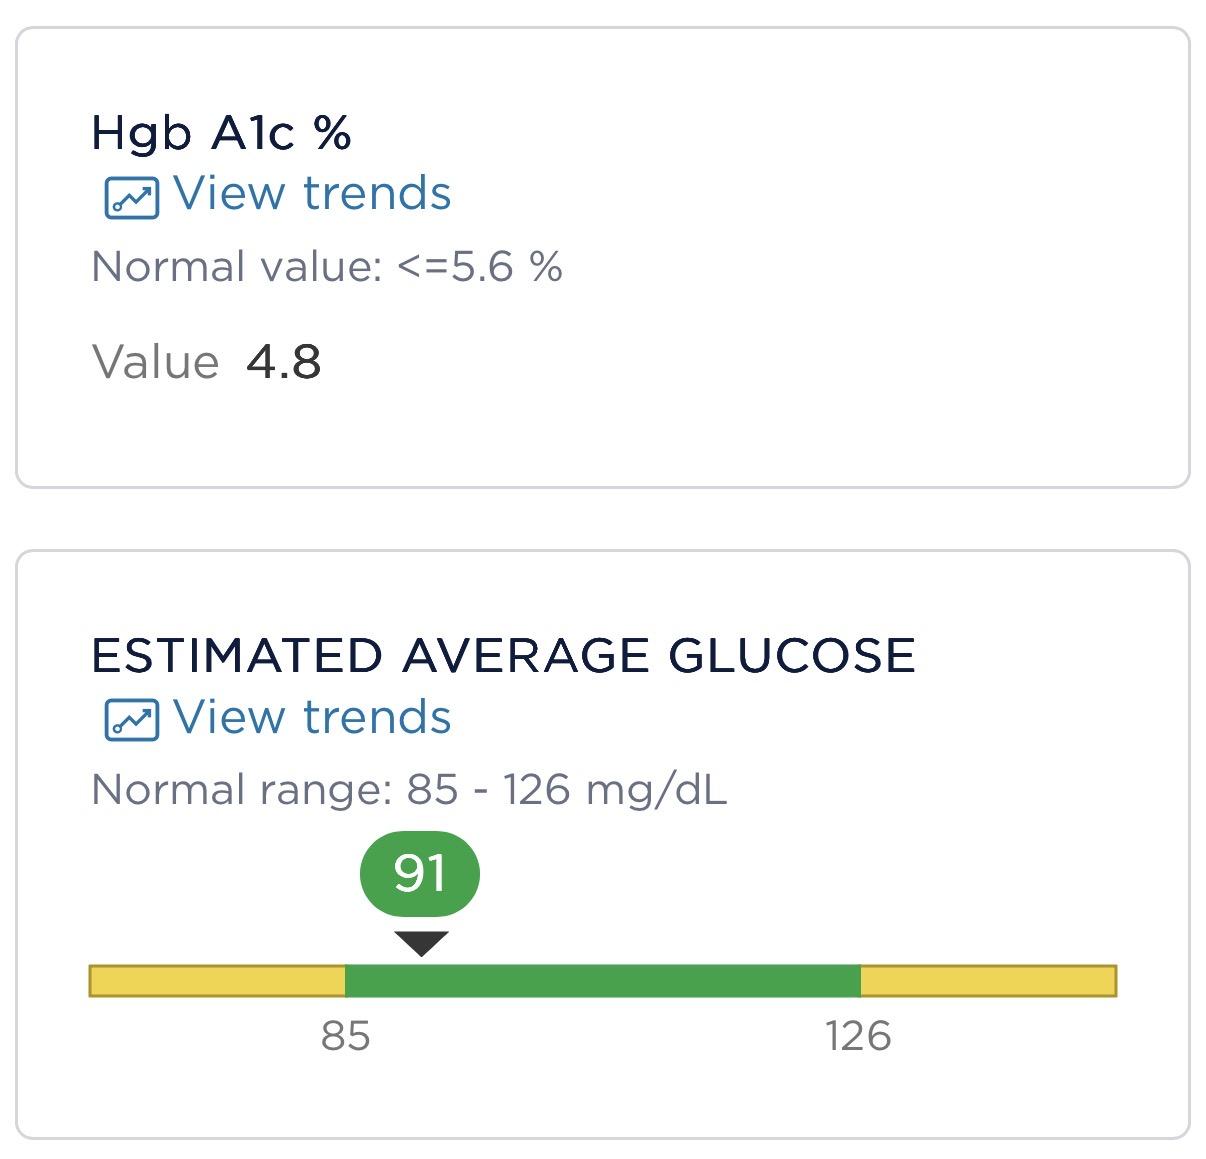Click the green normal range bar segment
Screen dimensions: 1206x1159
pos(602,981)
